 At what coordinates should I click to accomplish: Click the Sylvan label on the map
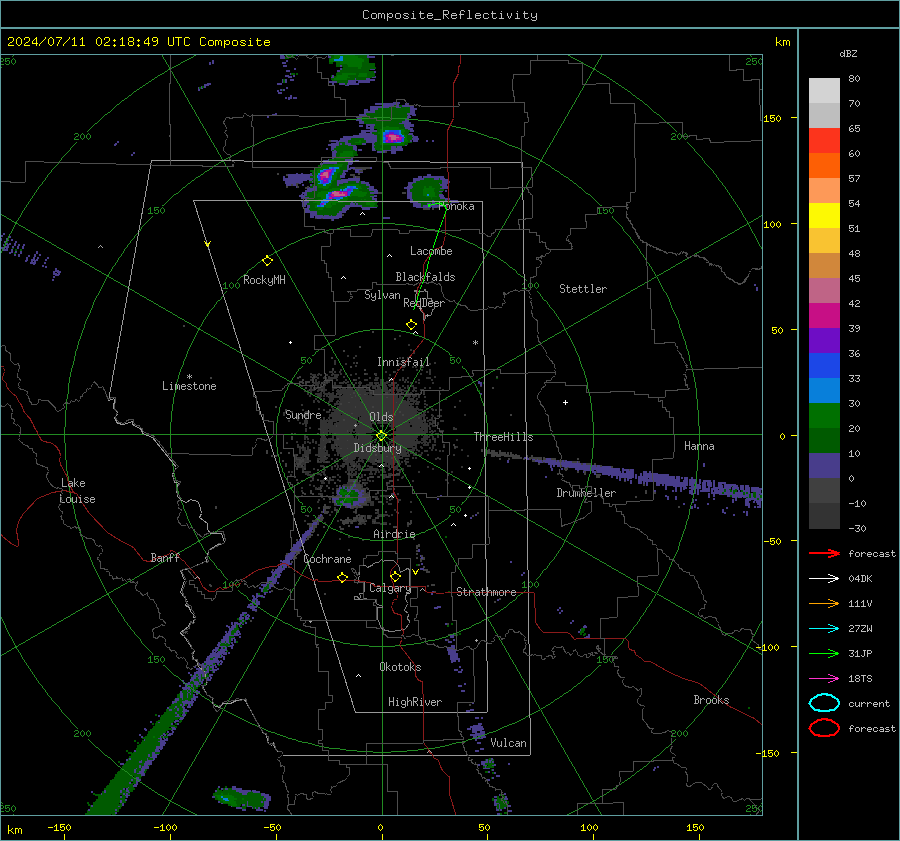click(382, 295)
